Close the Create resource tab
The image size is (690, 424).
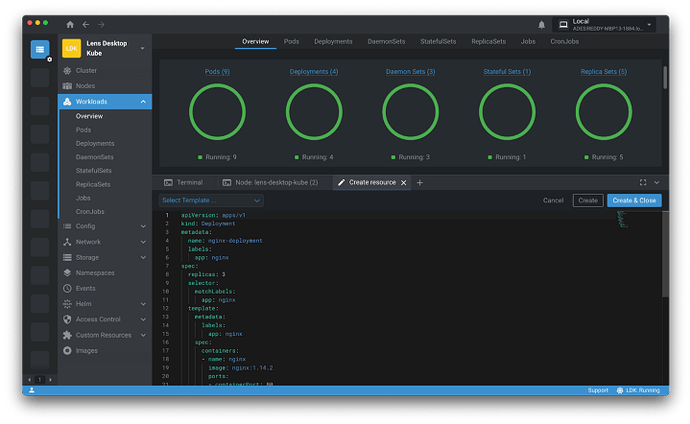coord(404,183)
